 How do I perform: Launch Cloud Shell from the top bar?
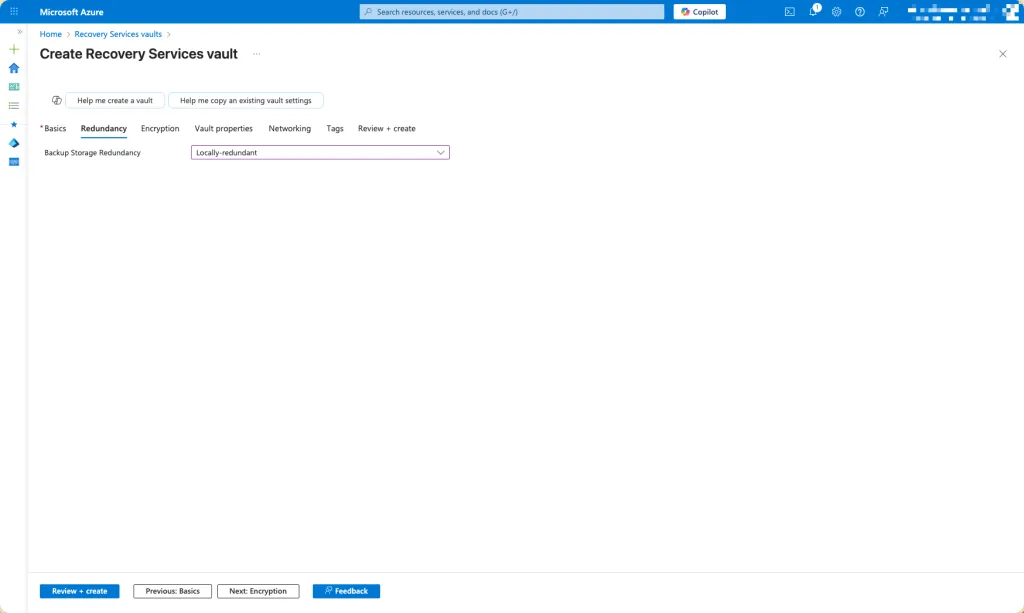click(790, 12)
